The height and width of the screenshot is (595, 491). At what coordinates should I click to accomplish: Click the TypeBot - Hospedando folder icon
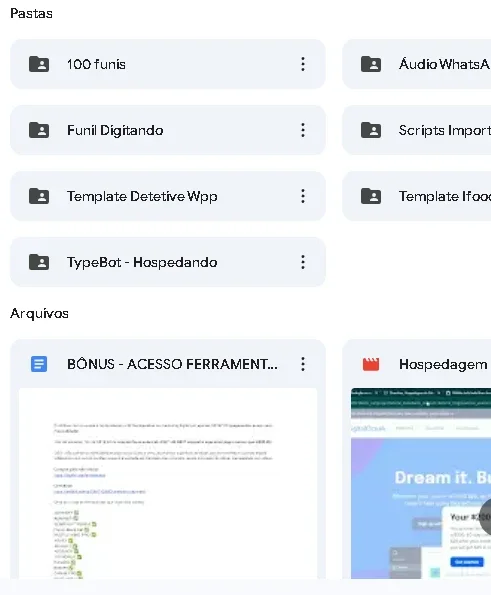[x=39, y=262]
